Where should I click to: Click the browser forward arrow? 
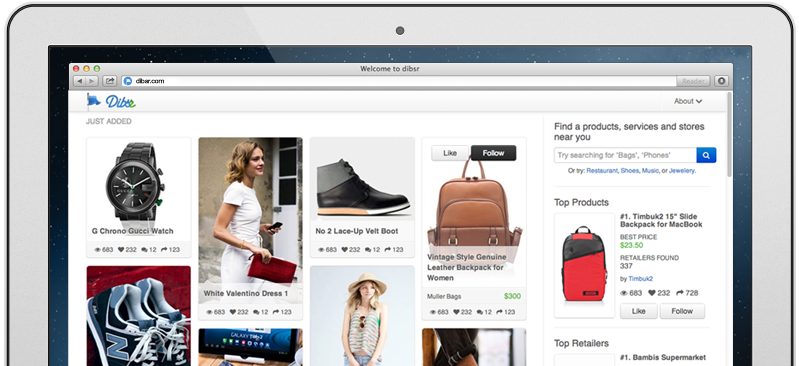coord(92,81)
